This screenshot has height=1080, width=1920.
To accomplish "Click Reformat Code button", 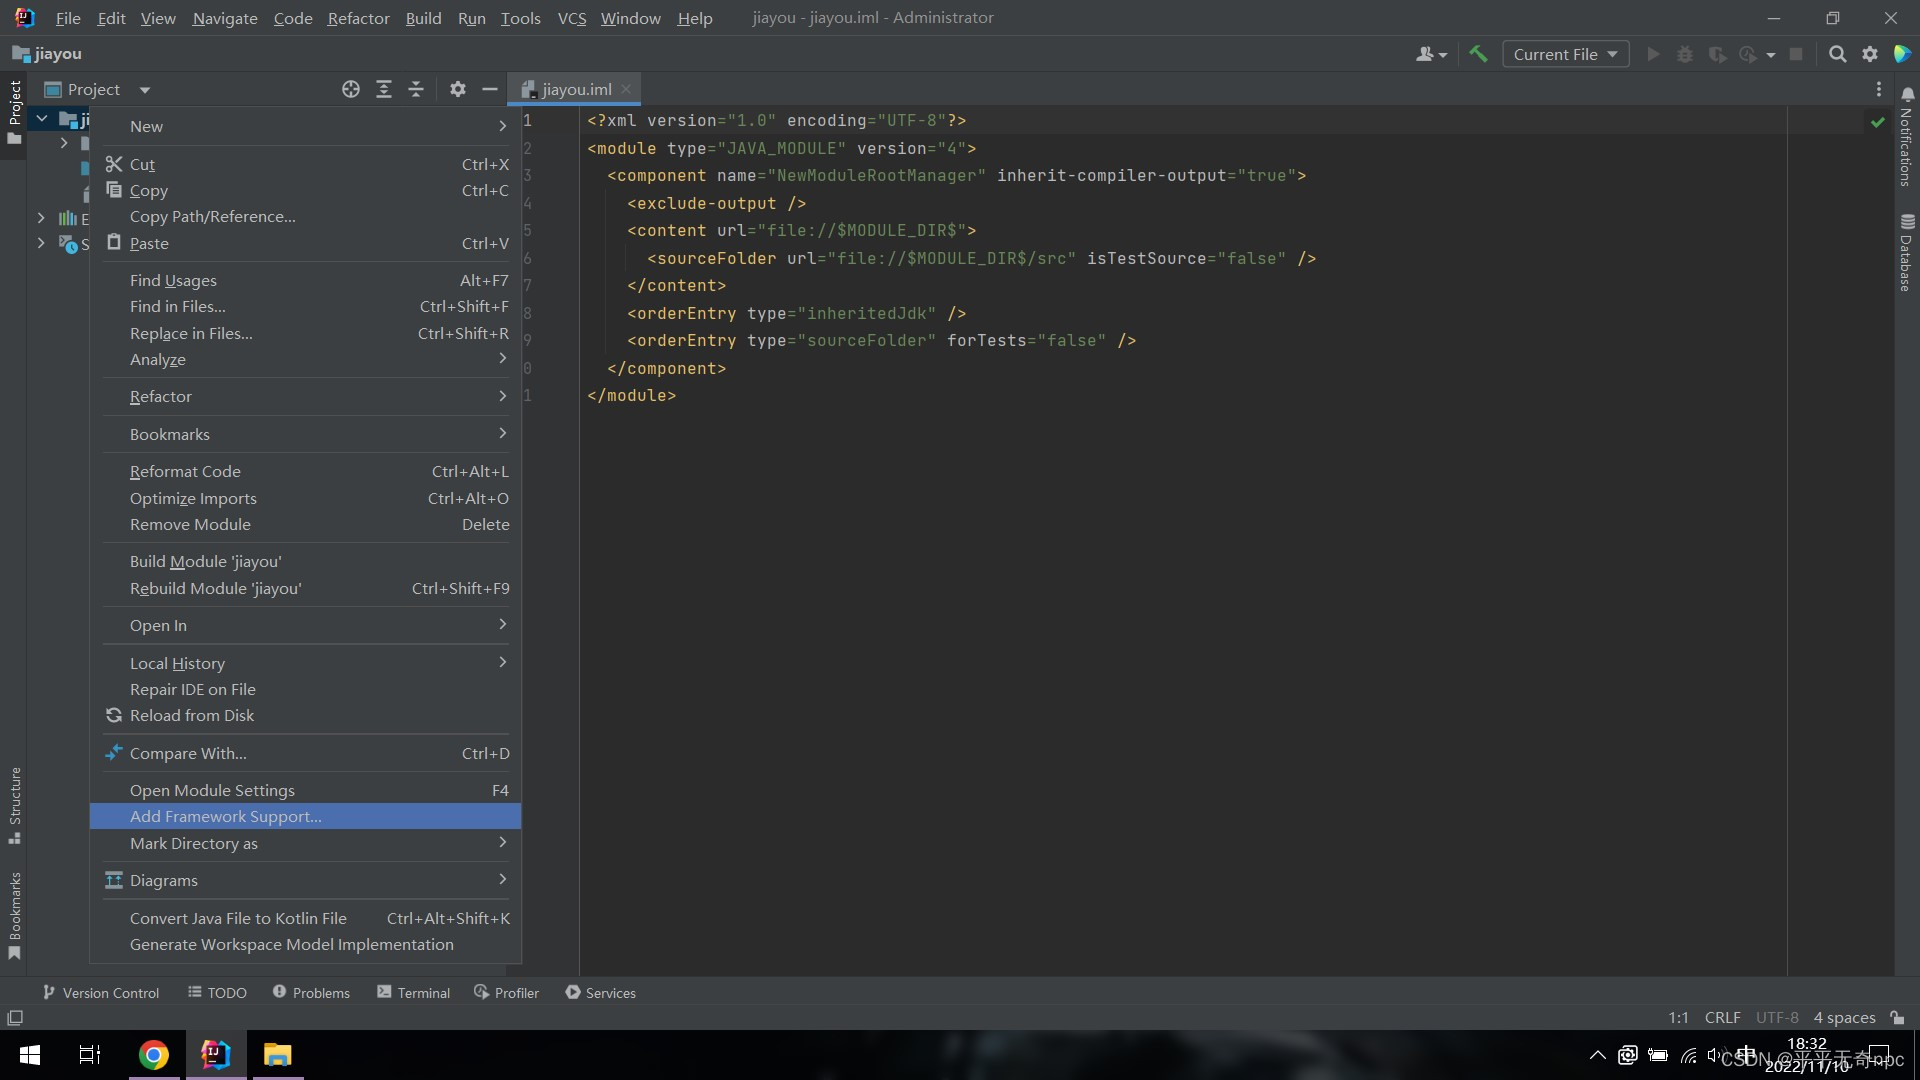I will pyautogui.click(x=186, y=471).
